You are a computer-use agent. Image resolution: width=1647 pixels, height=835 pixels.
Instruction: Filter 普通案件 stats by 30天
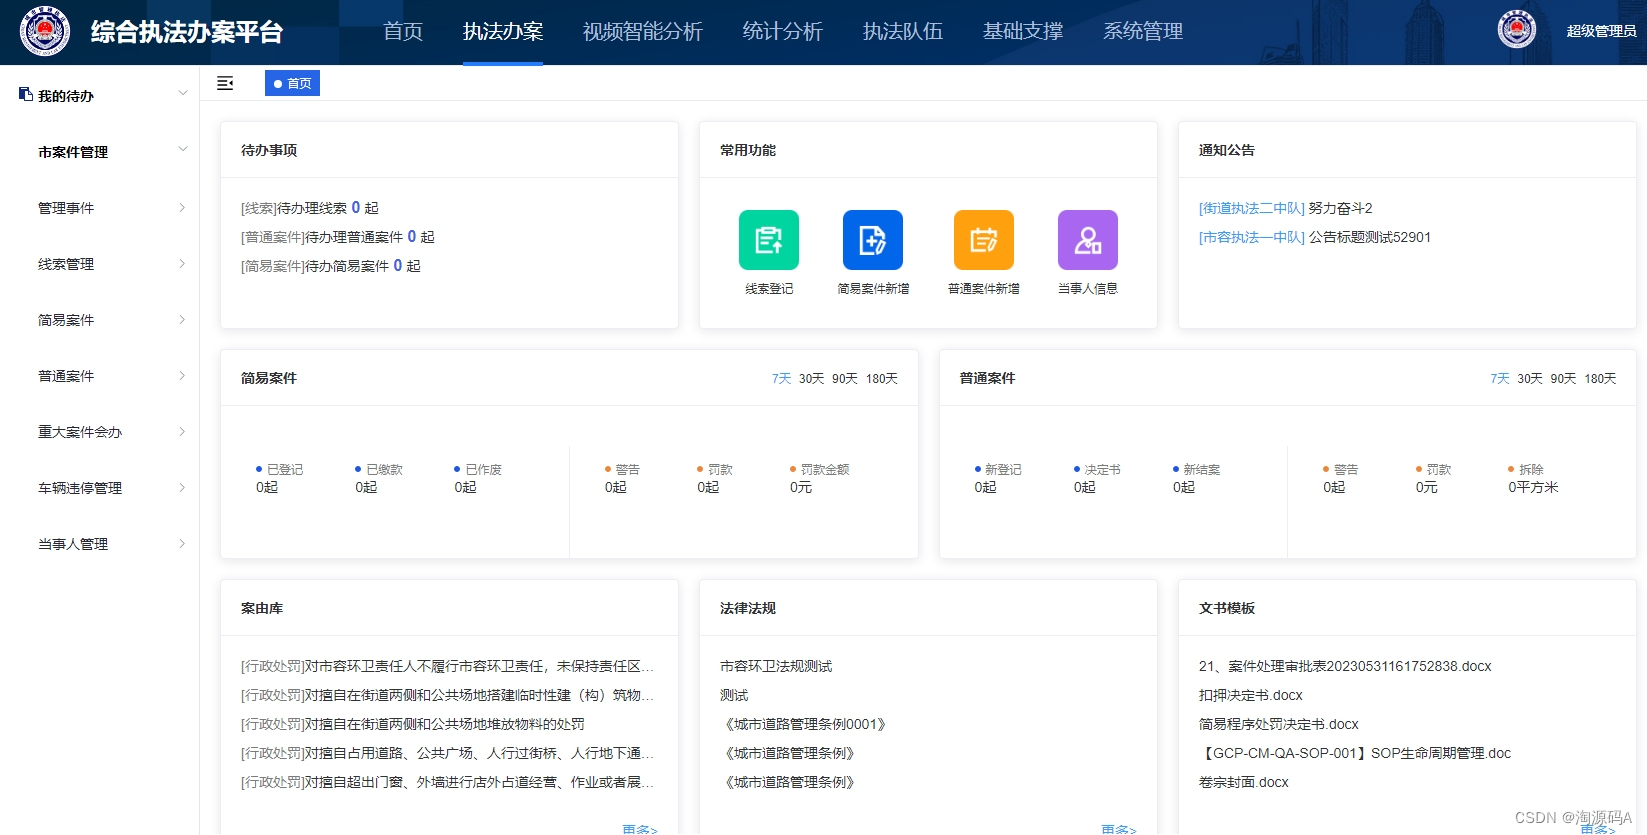(x=1530, y=378)
